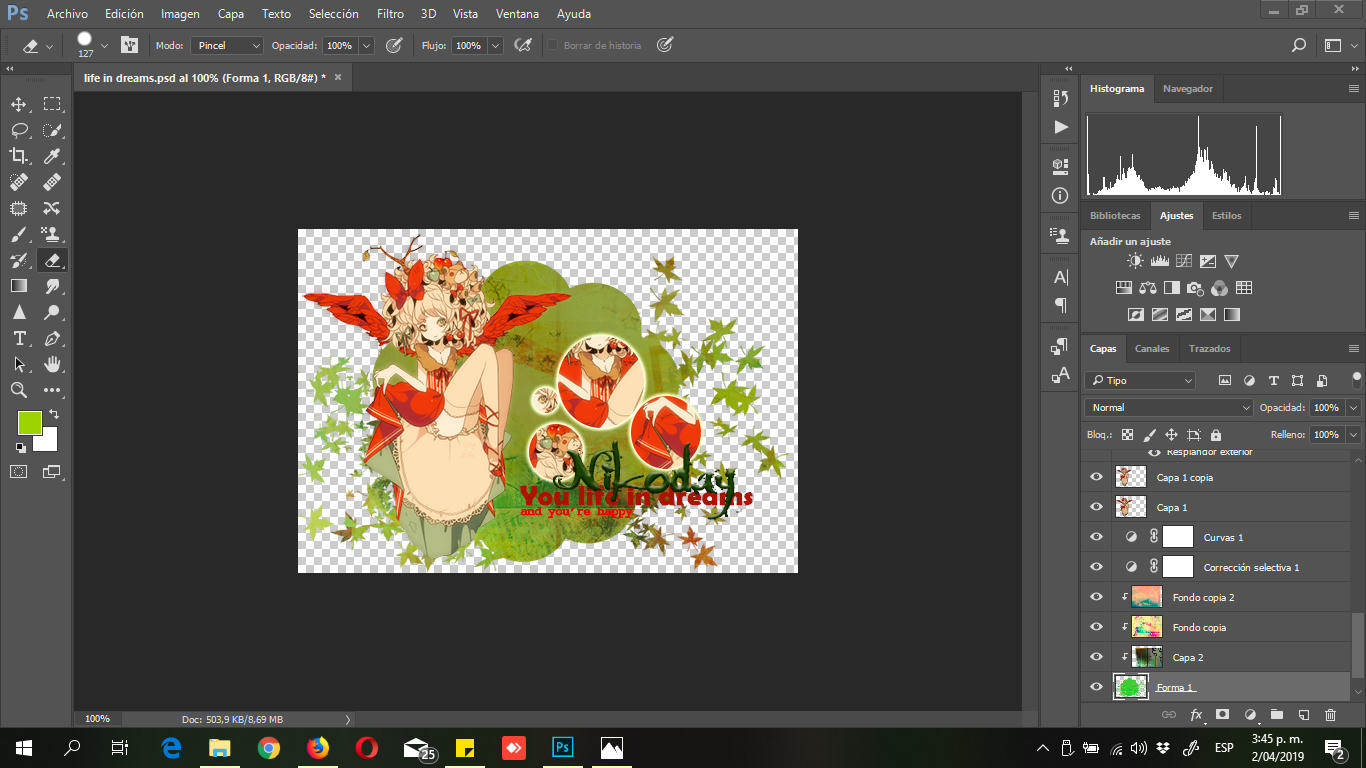The width and height of the screenshot is (1366, 768).
Task: Open the Windows Start menu
Action: click(24, 747)
